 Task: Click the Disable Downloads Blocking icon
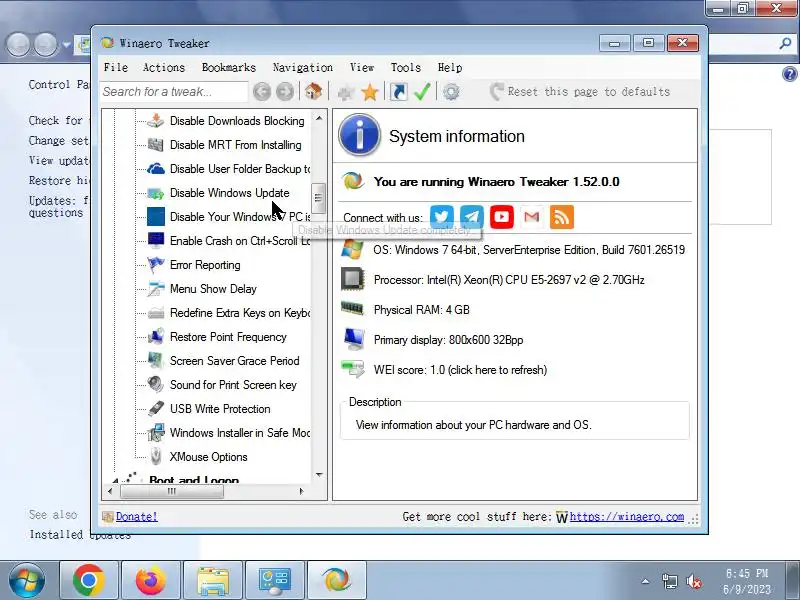[x=156, y=120]
